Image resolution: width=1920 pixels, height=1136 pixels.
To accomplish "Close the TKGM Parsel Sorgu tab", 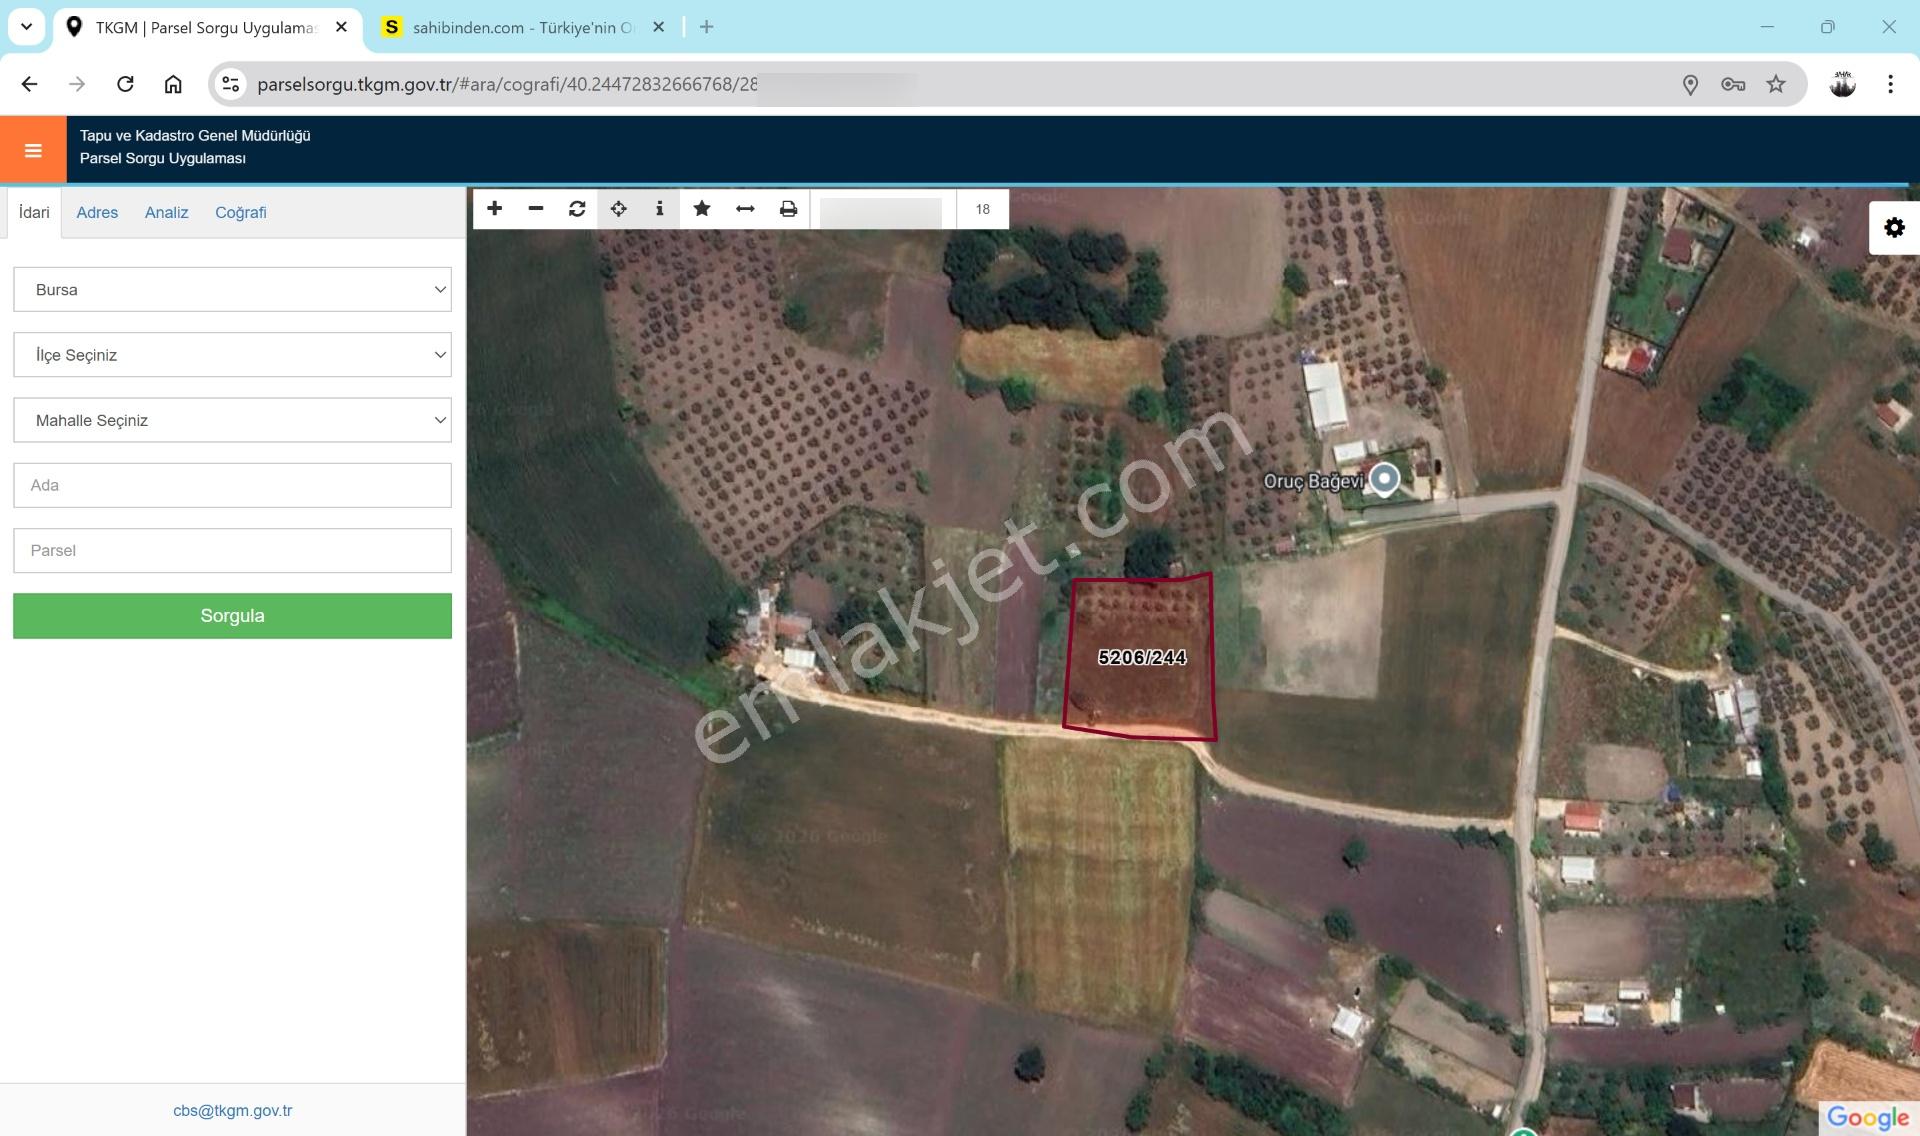I will pos(341,27).
